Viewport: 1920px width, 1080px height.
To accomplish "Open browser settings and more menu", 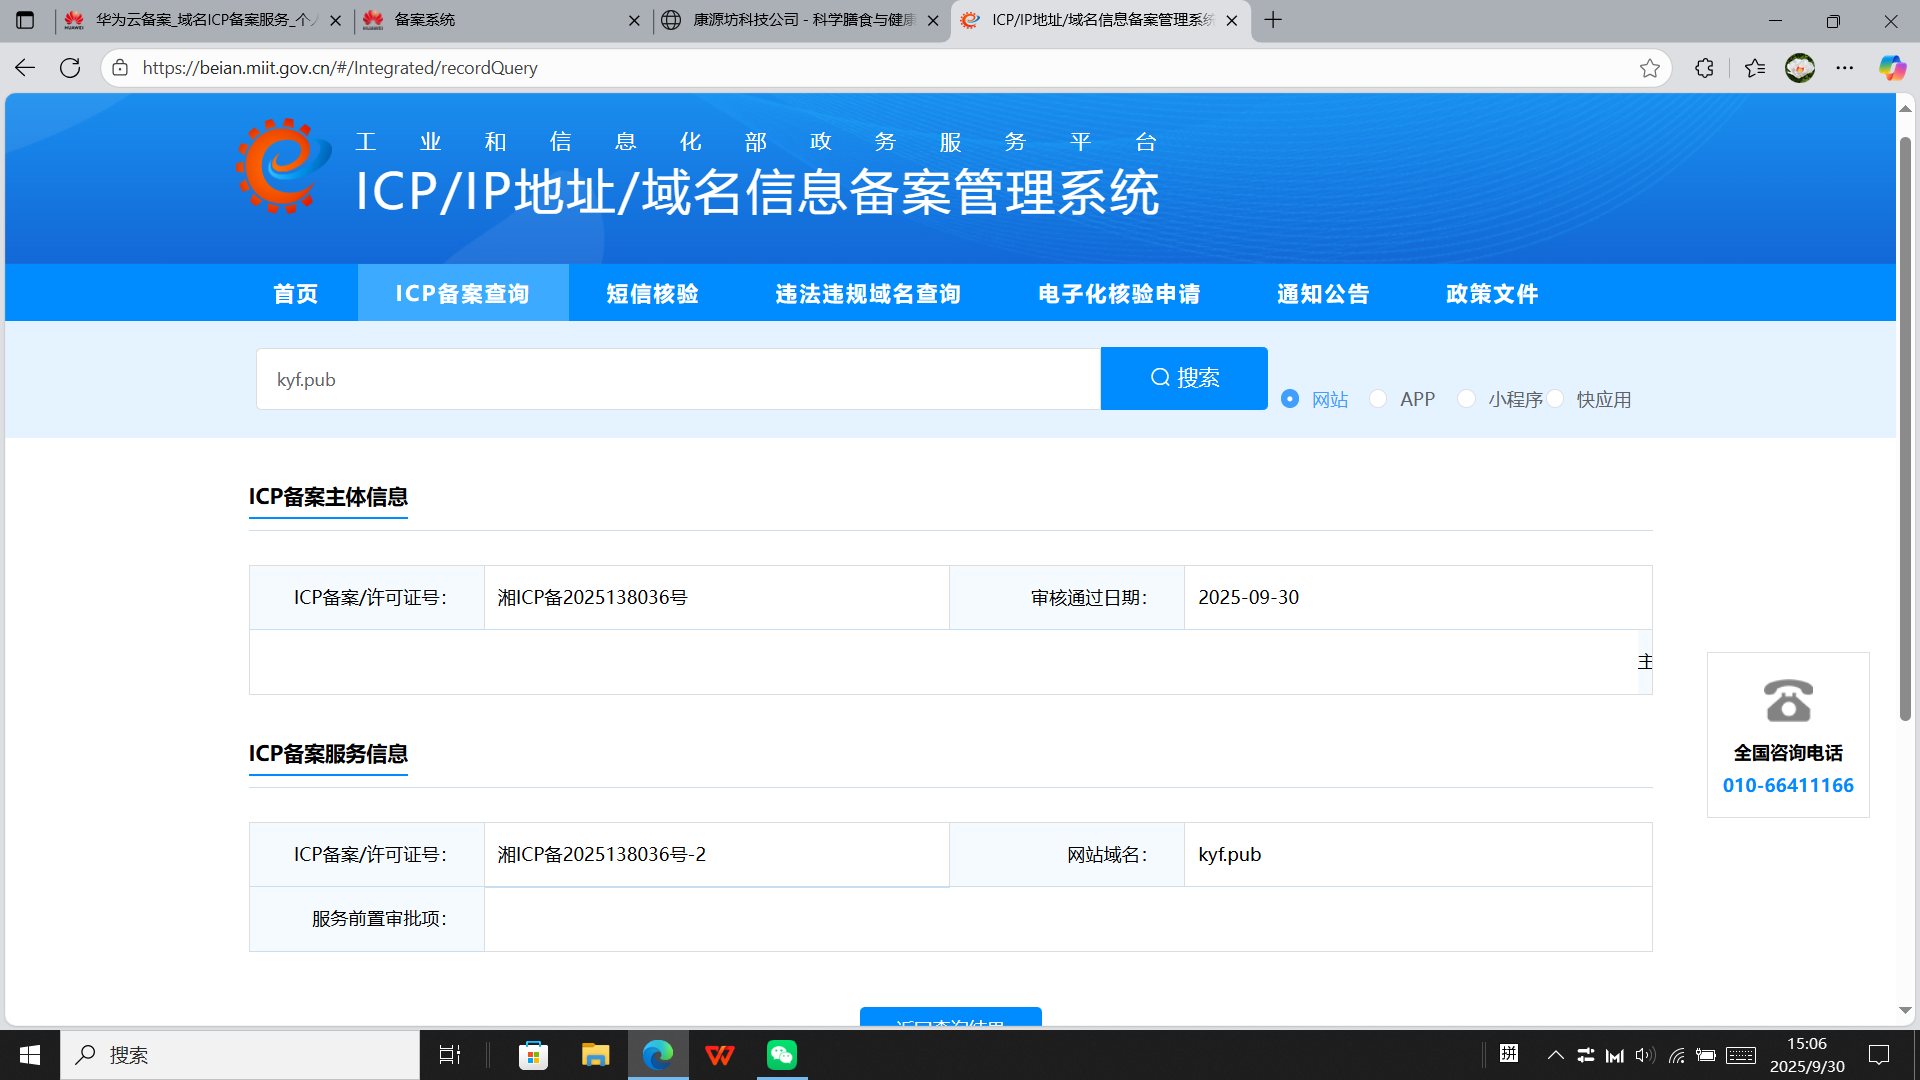I will [x=1844, y=68].
